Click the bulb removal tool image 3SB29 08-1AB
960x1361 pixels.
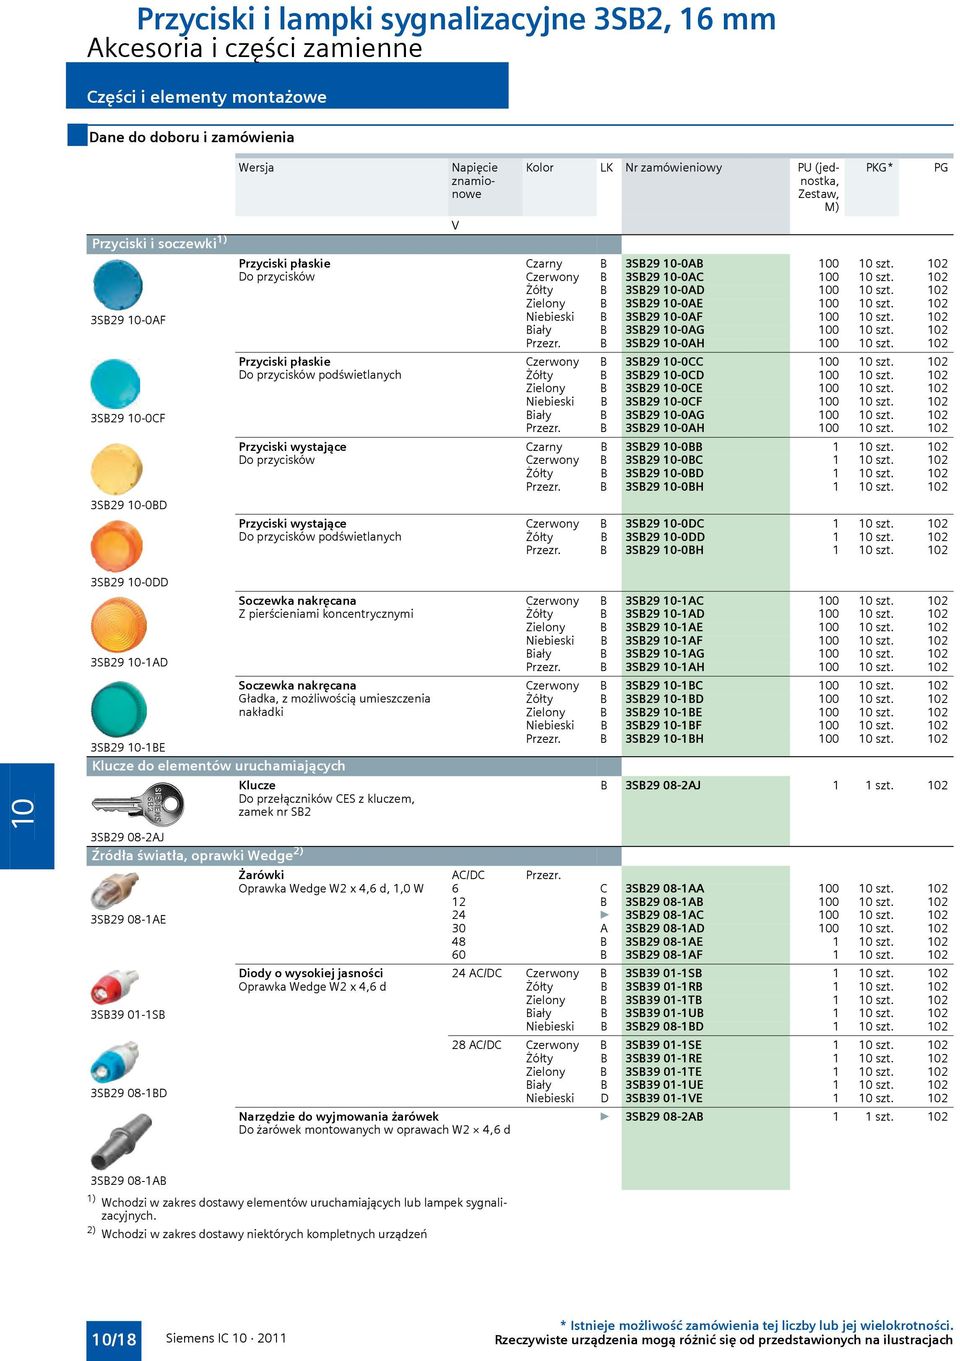point(120,1140)
